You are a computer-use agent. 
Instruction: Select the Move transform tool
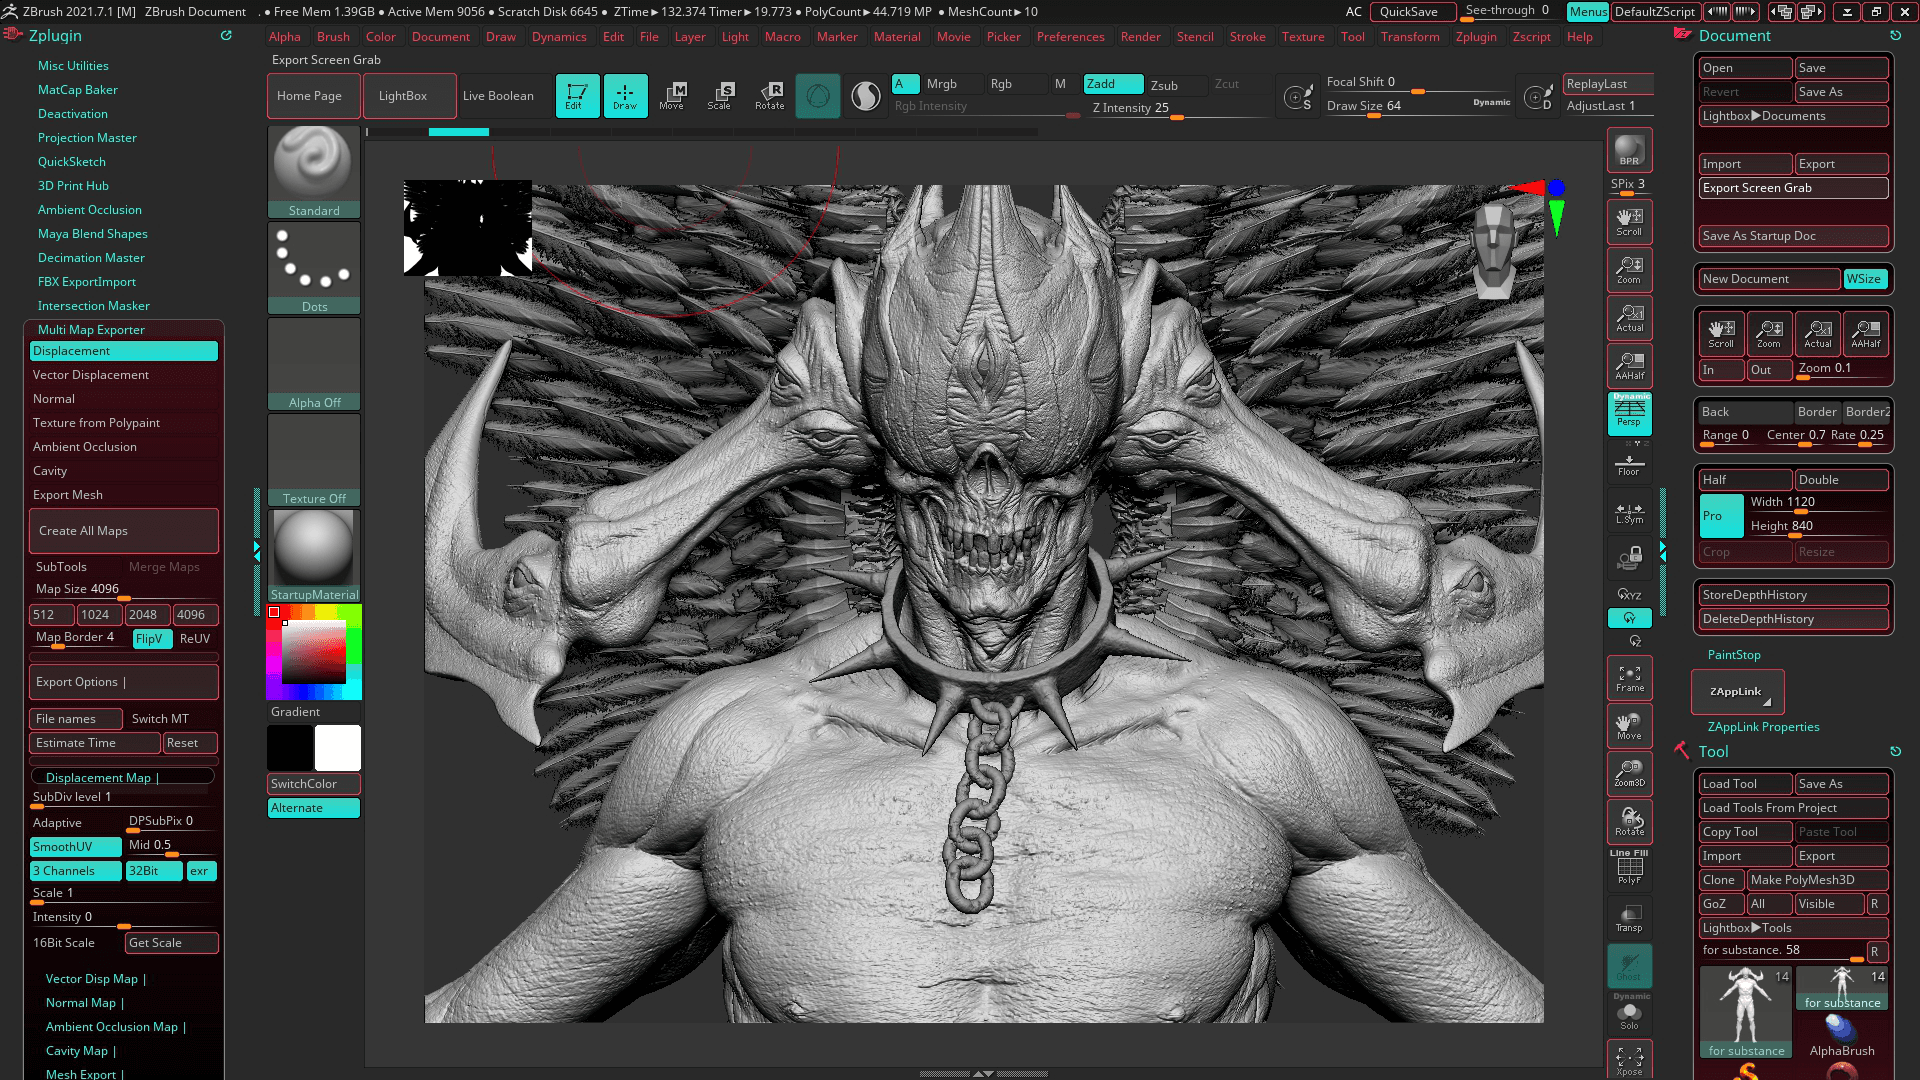coord(672,96)
